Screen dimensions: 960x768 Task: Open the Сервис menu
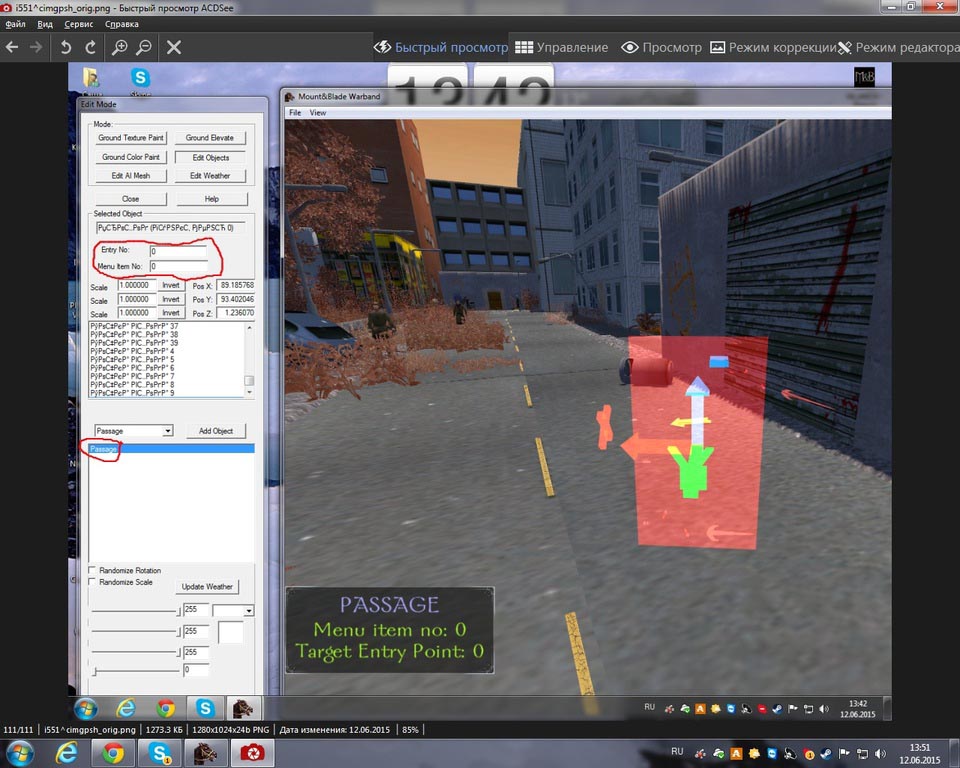(78, 24)
